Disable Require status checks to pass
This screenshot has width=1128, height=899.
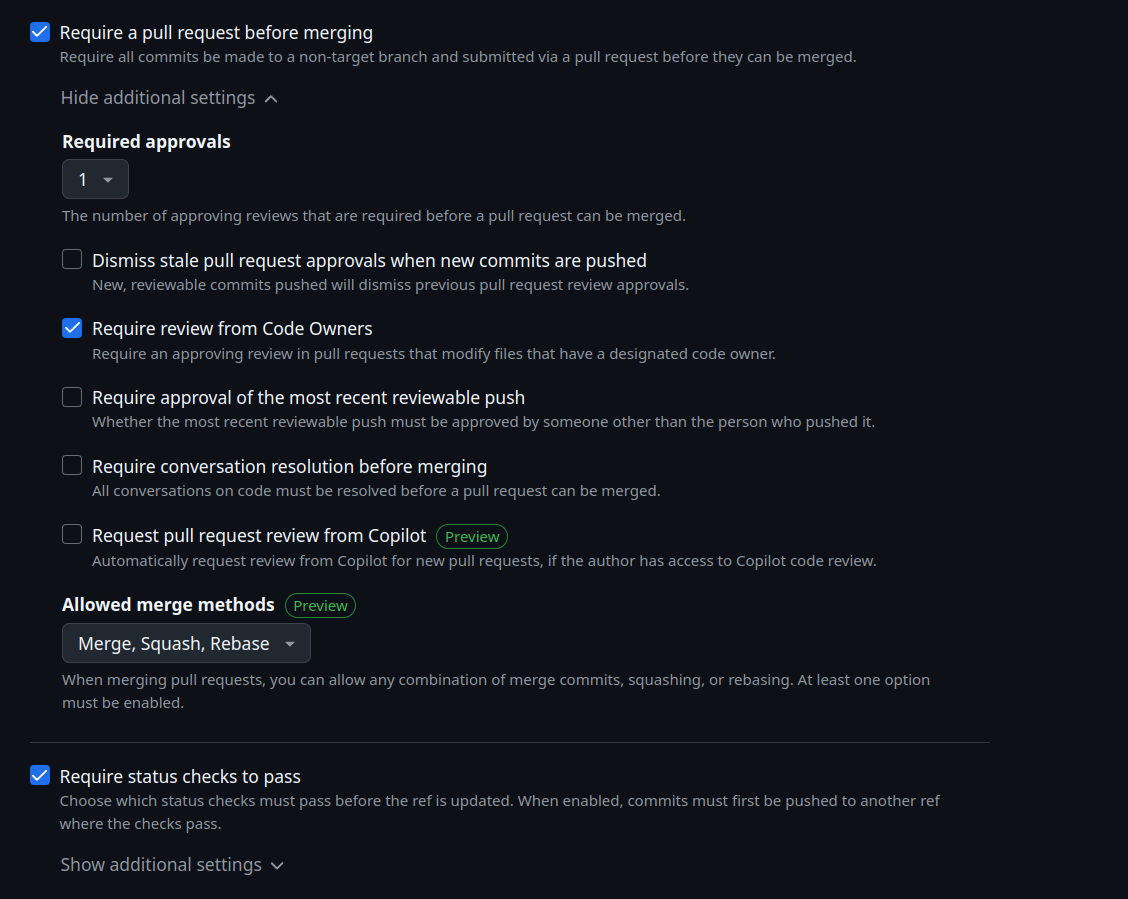click(38, 775)
